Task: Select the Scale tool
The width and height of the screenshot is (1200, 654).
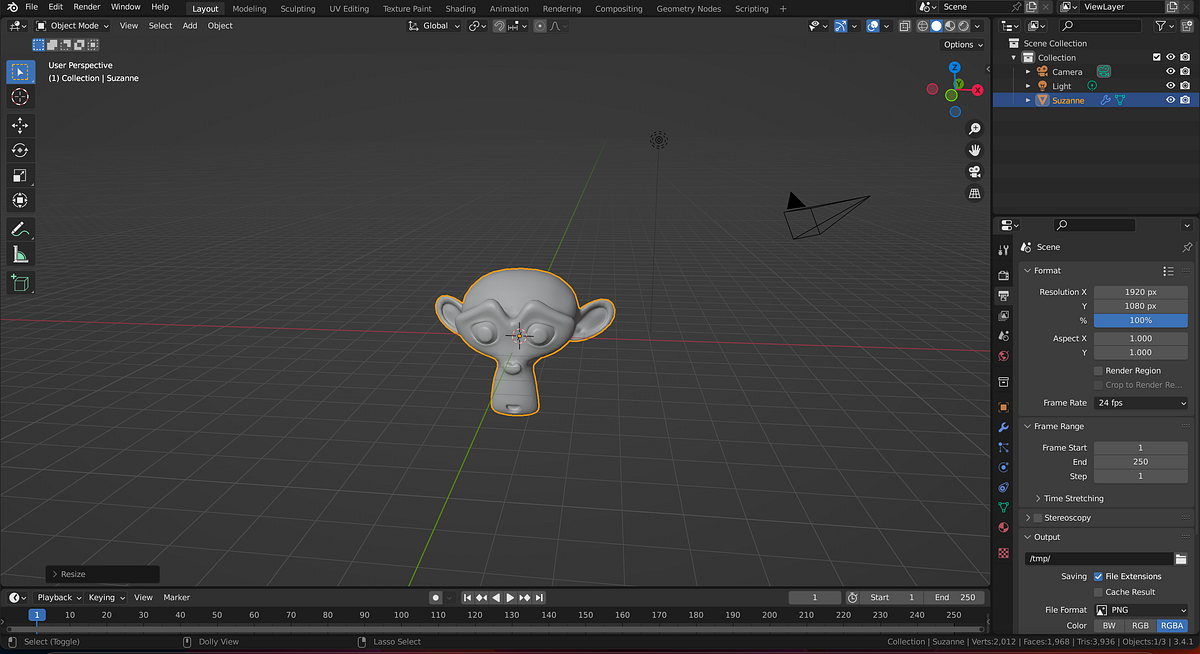Action: click(20, 175)
